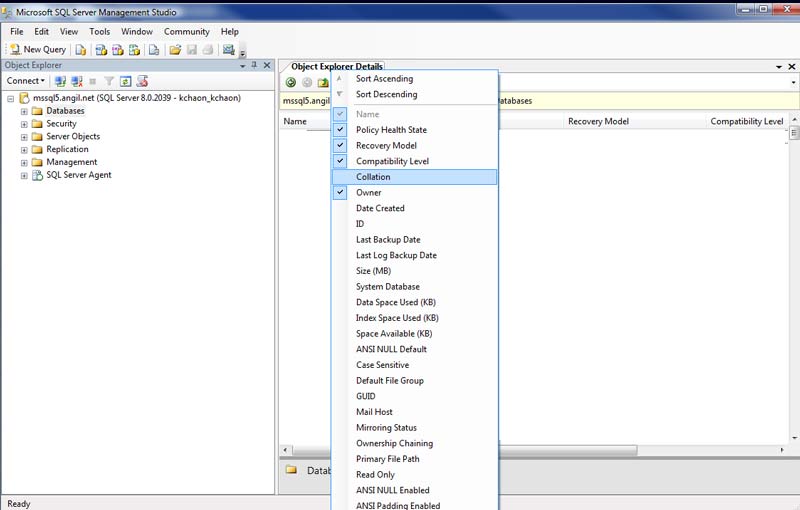Open the Edit menu

point(41,32)
